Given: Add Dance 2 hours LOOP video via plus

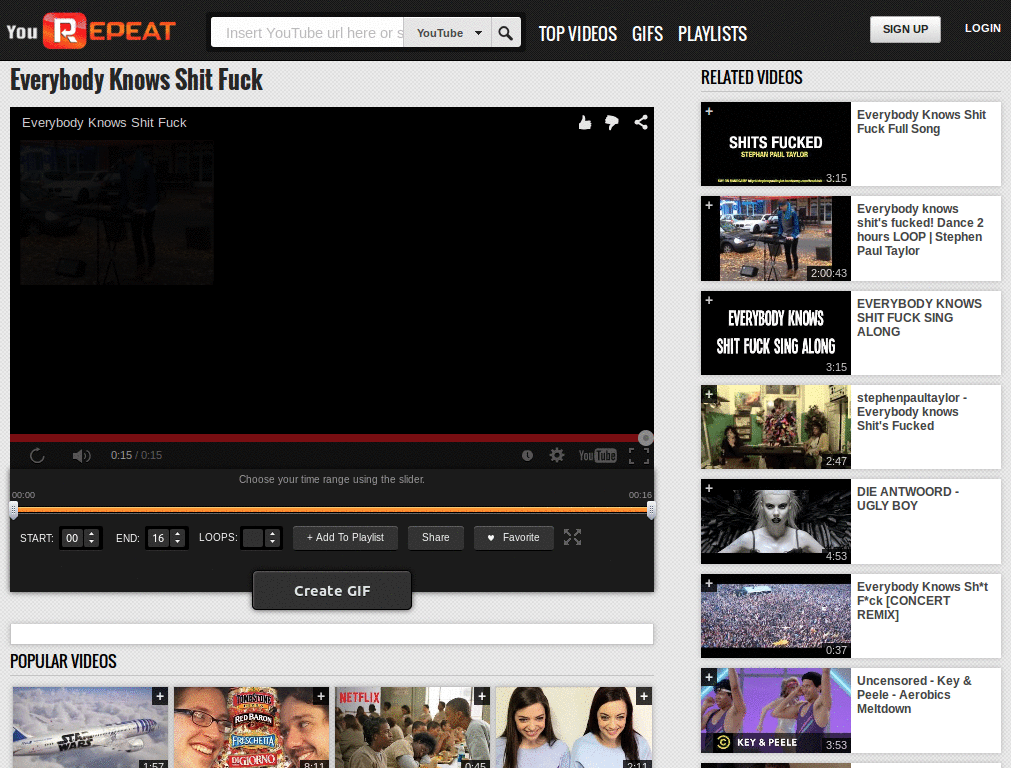Looking at the screenshot, I should [709, 205].
